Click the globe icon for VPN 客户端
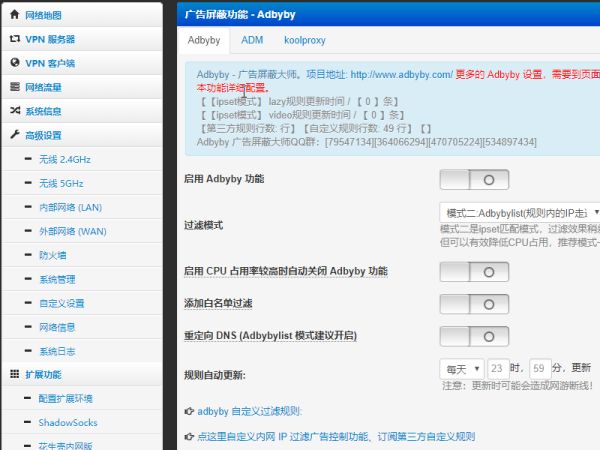The image size is (600, 450). click(14, 63)
